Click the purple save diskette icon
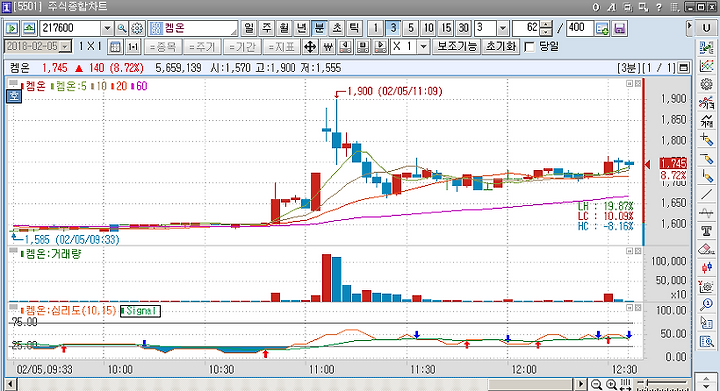720x391 pixels. (619, 28)
